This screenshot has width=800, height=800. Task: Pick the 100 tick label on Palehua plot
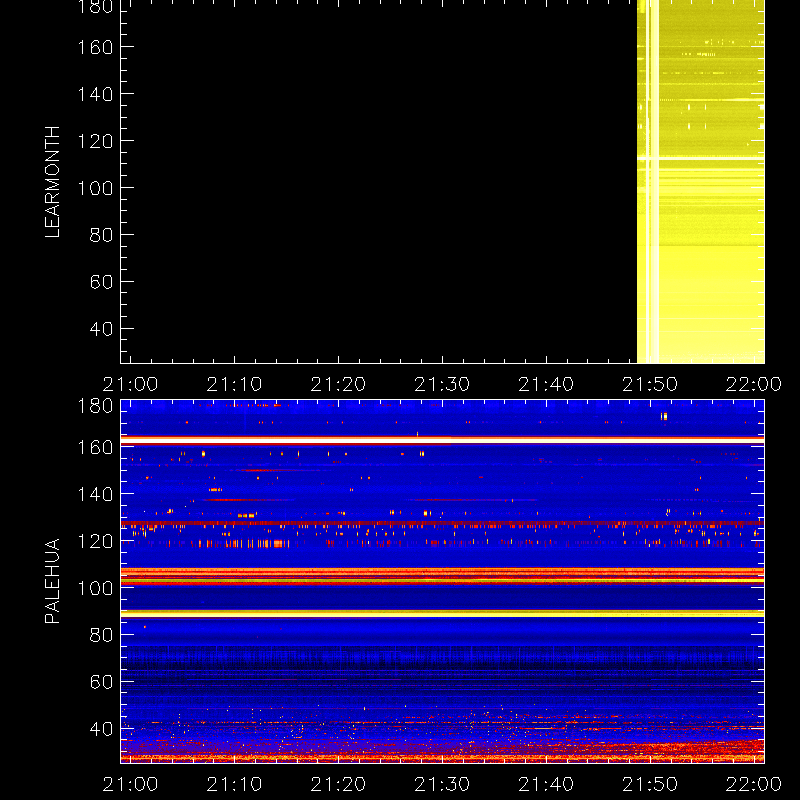pyautogui.click(x=95, y=588)
